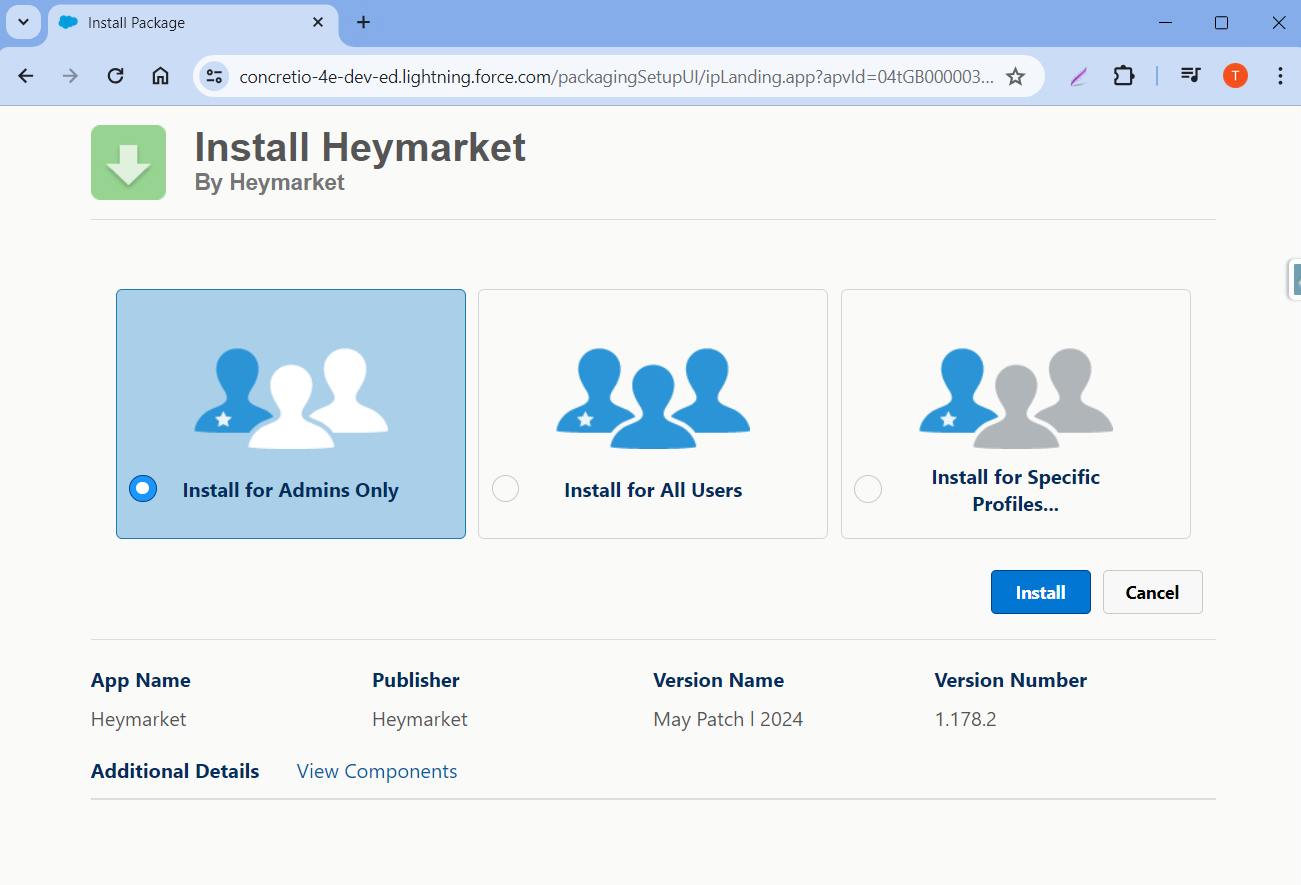
Task: Click the URL in the address bar
Action: tap(616, 76)
